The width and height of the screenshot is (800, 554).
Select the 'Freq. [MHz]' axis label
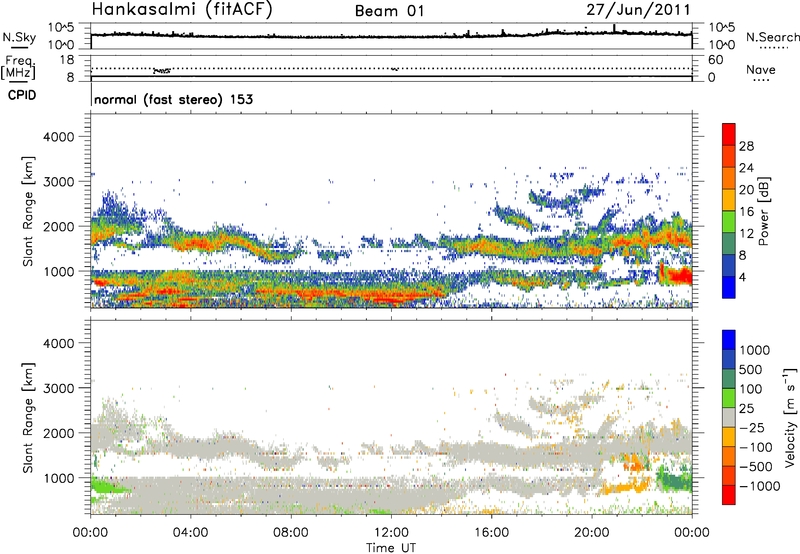pos(18,68)
